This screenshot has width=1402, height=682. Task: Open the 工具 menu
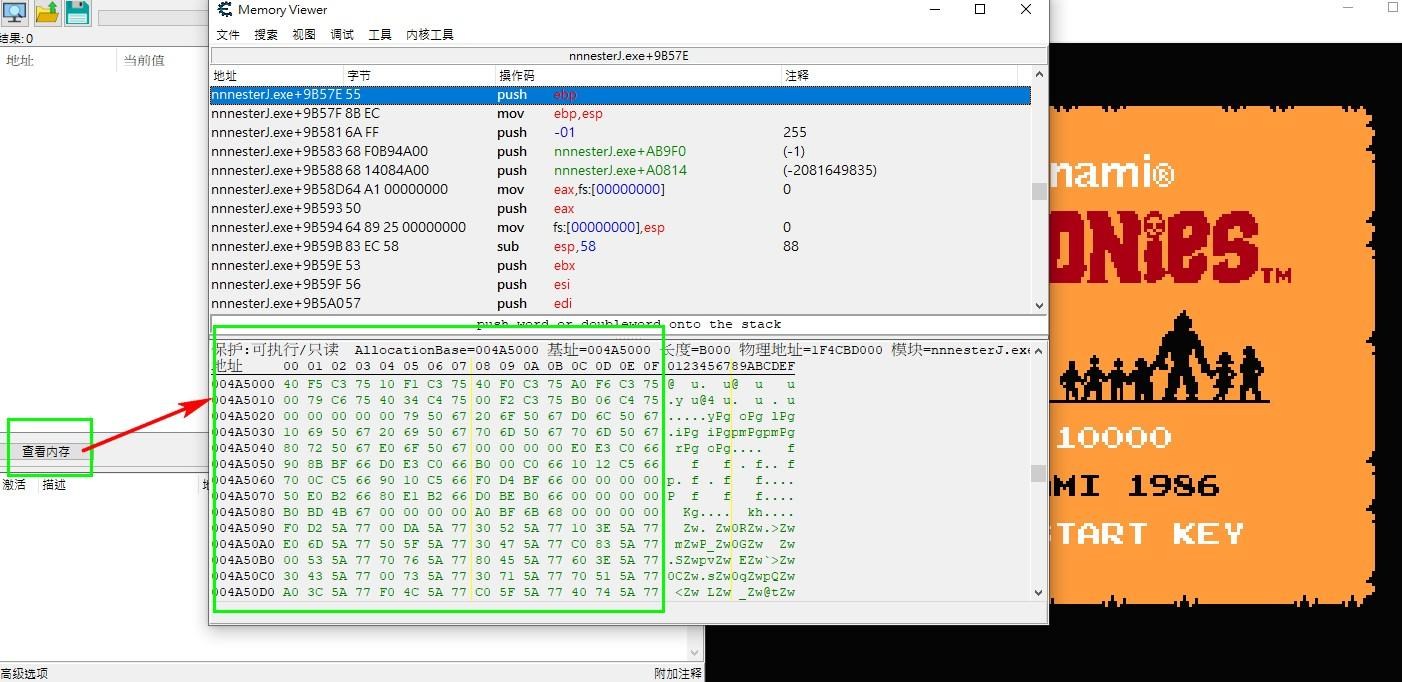point(378,33)
